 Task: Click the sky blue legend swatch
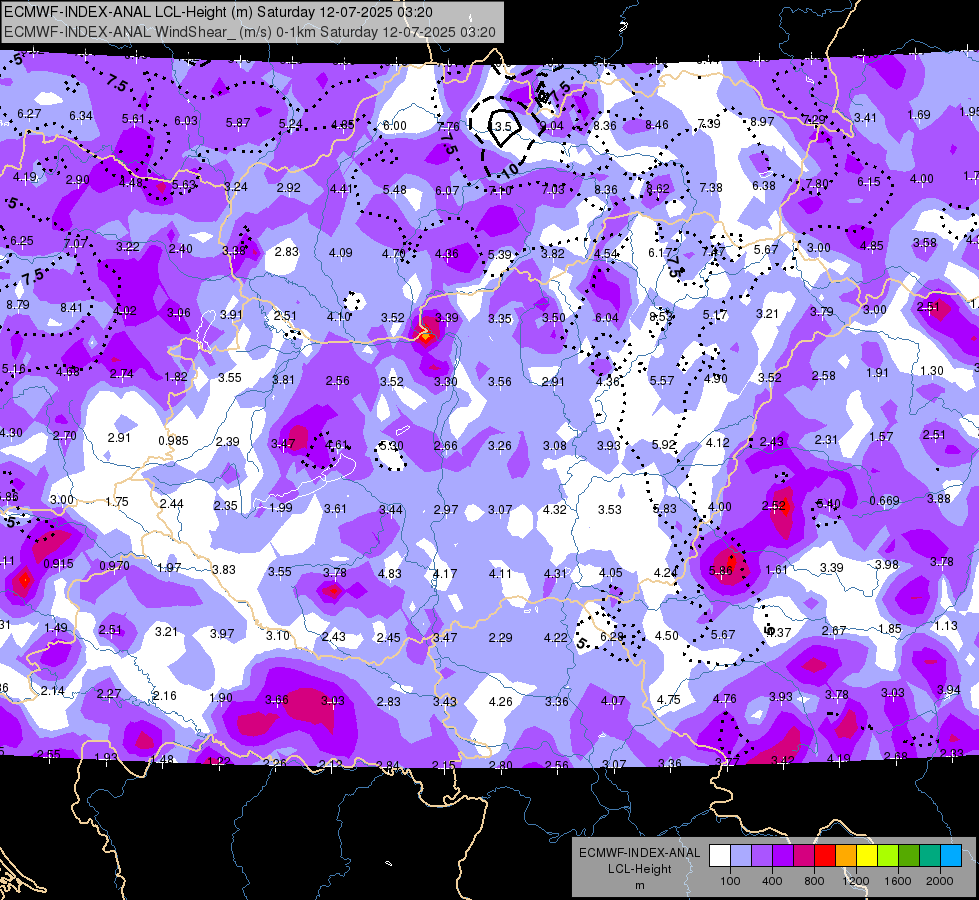[951, 856]
